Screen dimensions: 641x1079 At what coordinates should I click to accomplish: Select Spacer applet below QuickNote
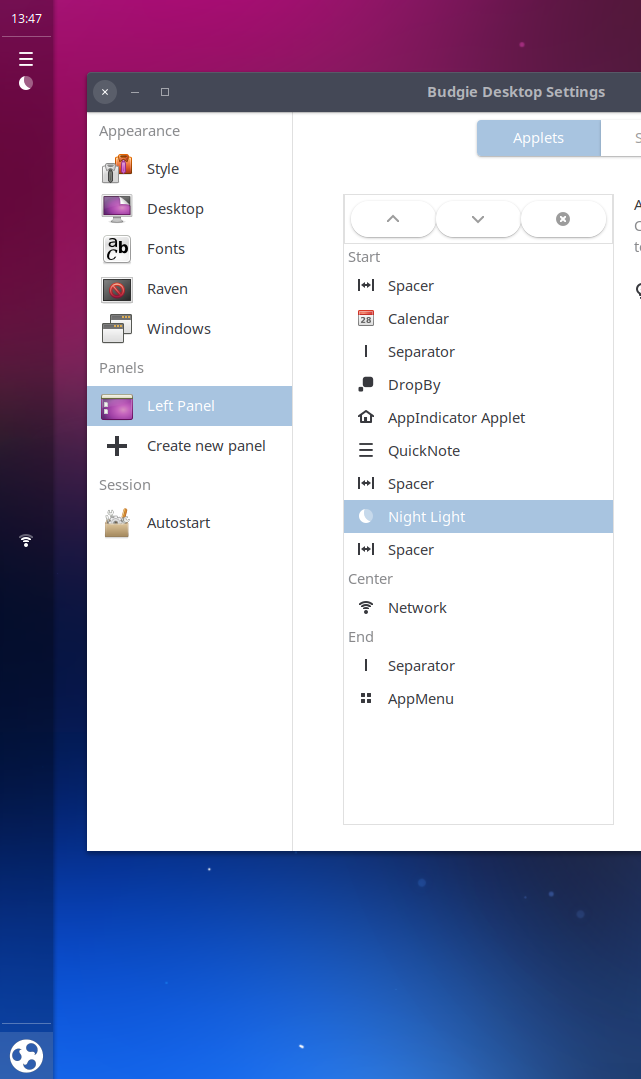click(x=478, y=484)
